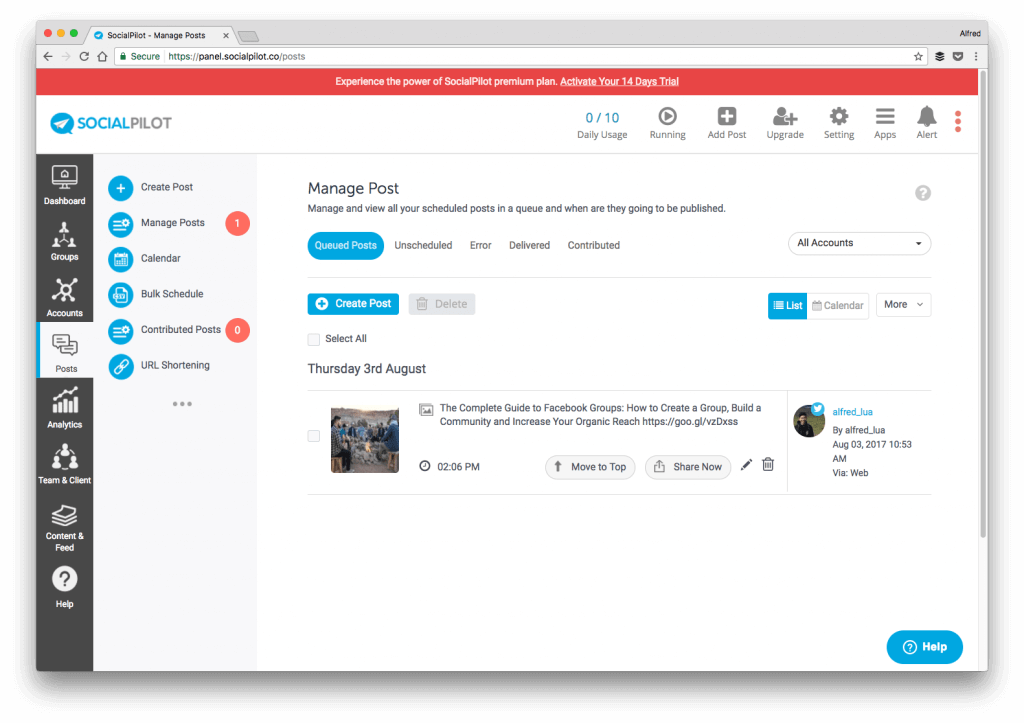Open Team & Client section

(x=65, y=464)
